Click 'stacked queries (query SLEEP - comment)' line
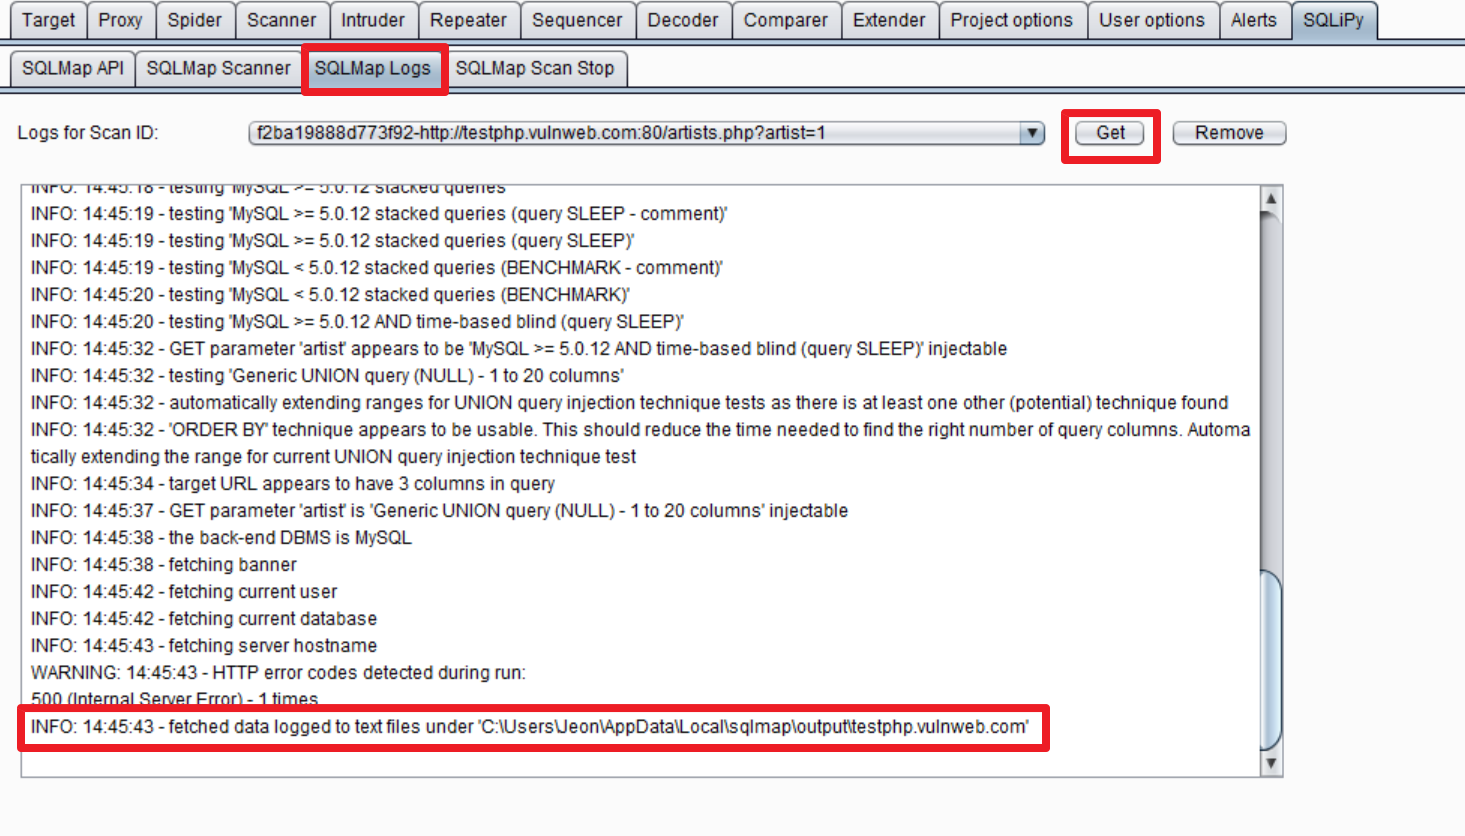 coord(379,214)
